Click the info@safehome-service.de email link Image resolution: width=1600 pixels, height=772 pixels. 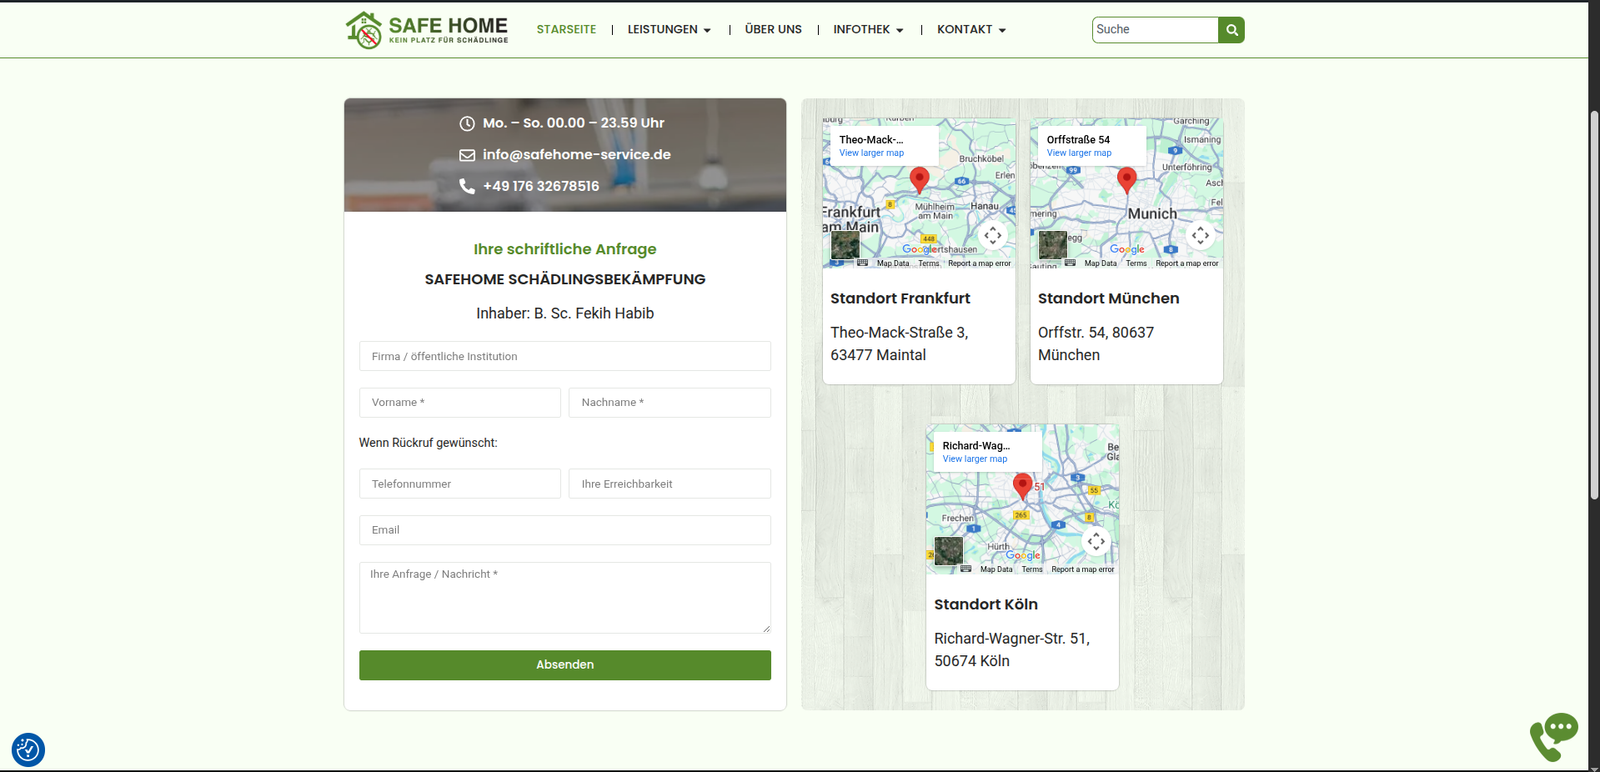[x=576, y=155]
